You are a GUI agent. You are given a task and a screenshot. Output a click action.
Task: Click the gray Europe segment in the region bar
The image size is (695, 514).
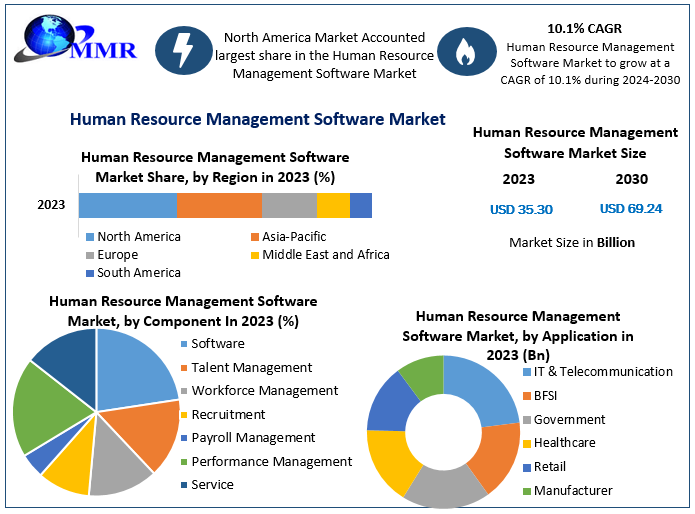tap(289, 205)
